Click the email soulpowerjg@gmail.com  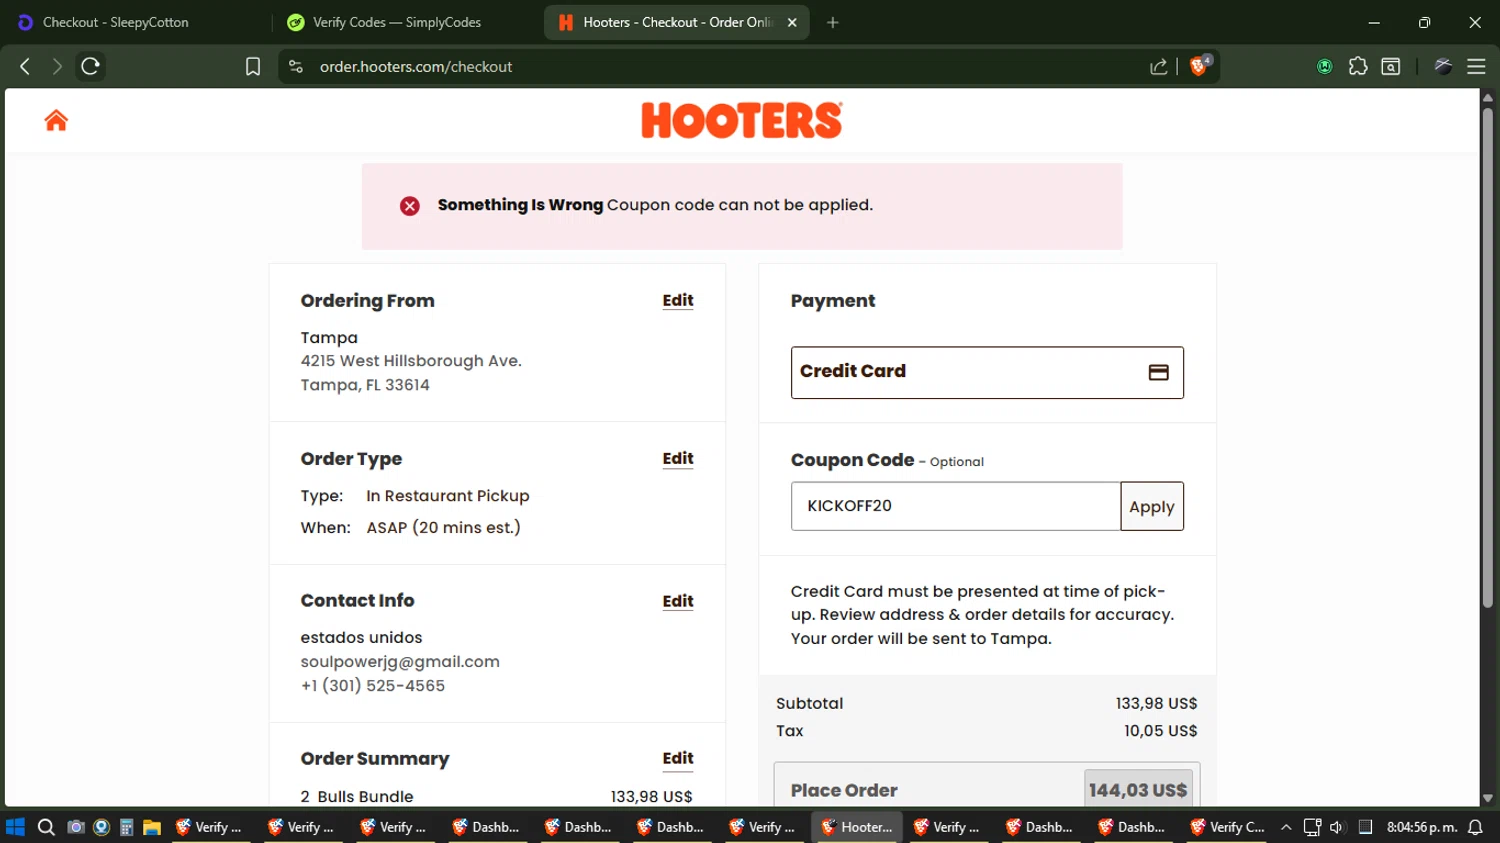[400, 662]
